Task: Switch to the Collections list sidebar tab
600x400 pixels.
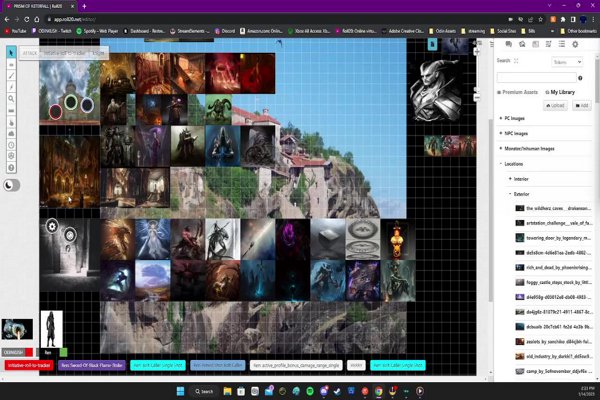Action: click(x=562, y=44)
